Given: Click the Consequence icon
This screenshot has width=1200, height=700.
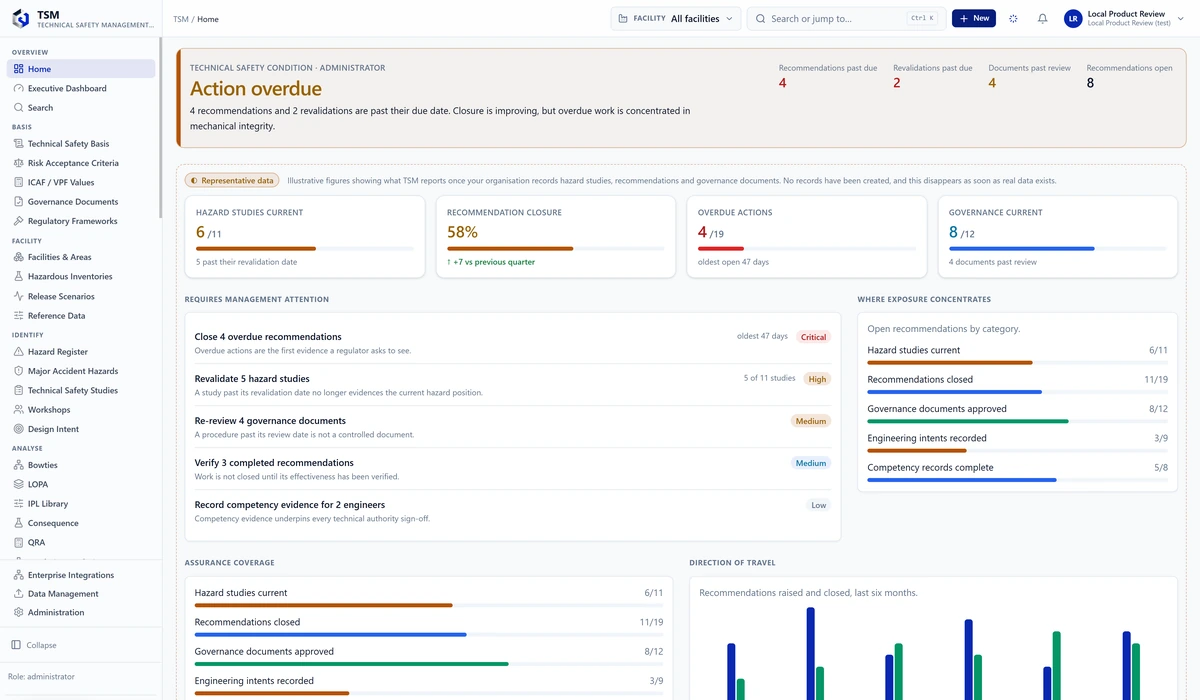Looking at the screenshot, I should 18,523.
